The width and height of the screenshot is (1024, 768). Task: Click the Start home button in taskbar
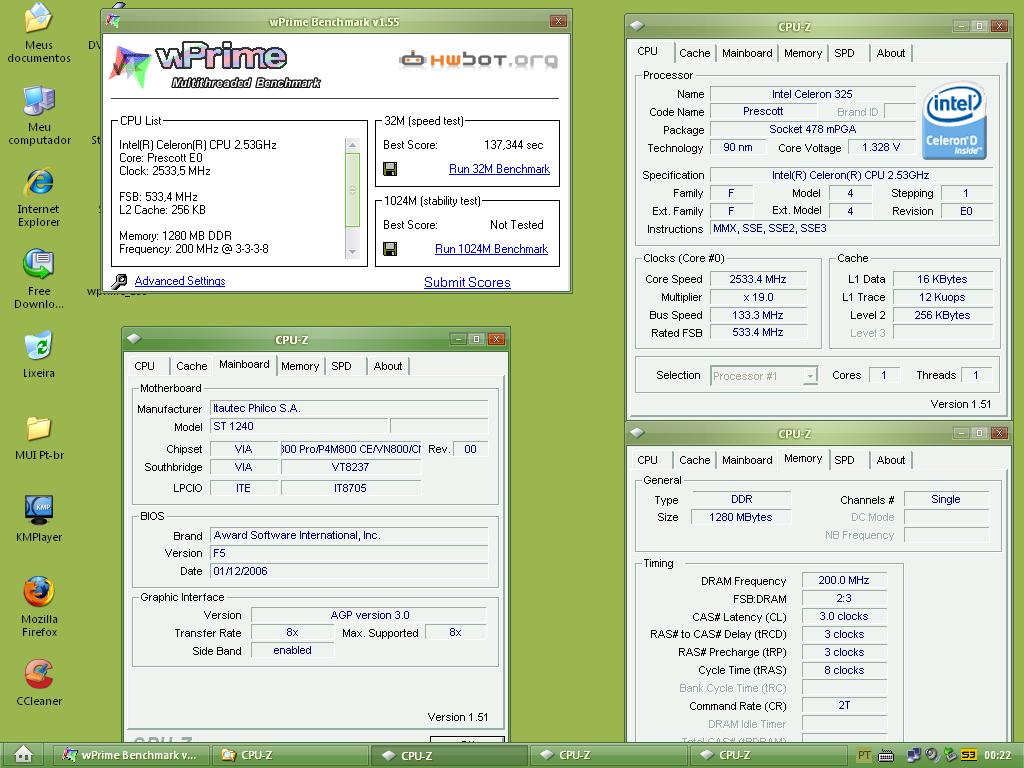24,754
